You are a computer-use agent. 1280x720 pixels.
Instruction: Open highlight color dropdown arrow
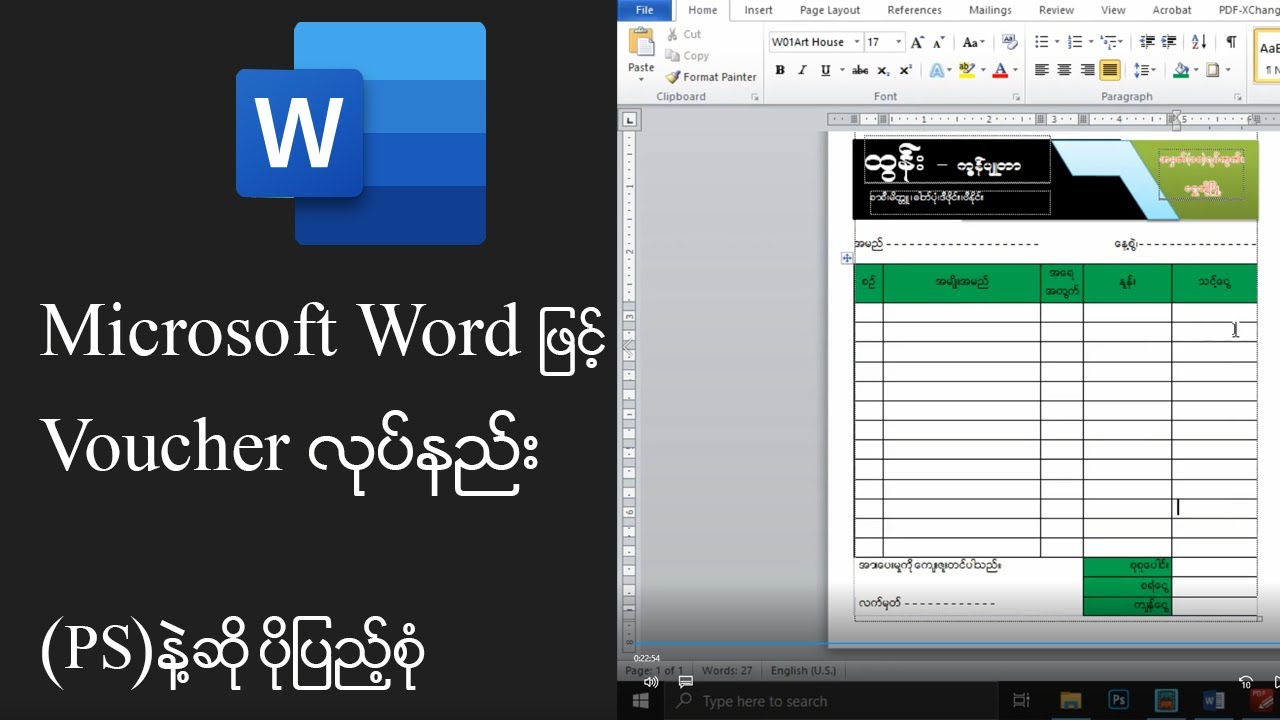(982, 70)
